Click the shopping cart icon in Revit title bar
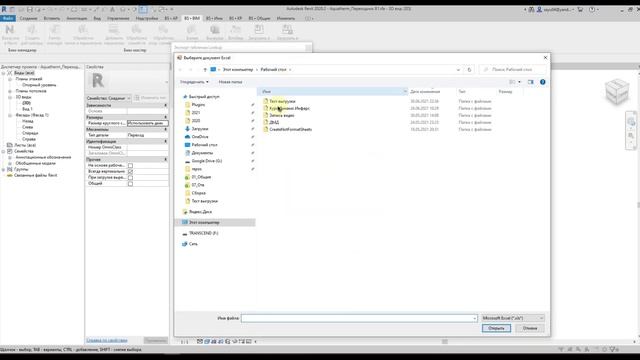Viewport: 640px width, 360px height. (580, 9)
